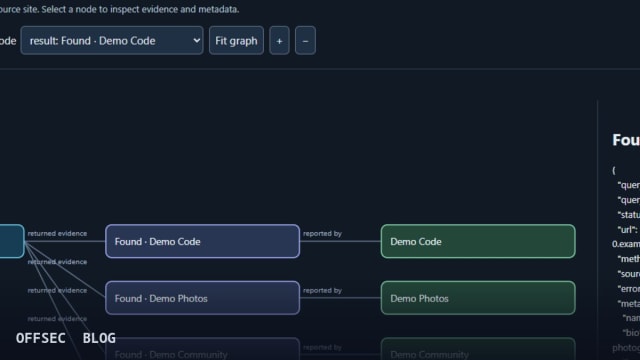Zoom in with the plus button

tap(279, 40)
